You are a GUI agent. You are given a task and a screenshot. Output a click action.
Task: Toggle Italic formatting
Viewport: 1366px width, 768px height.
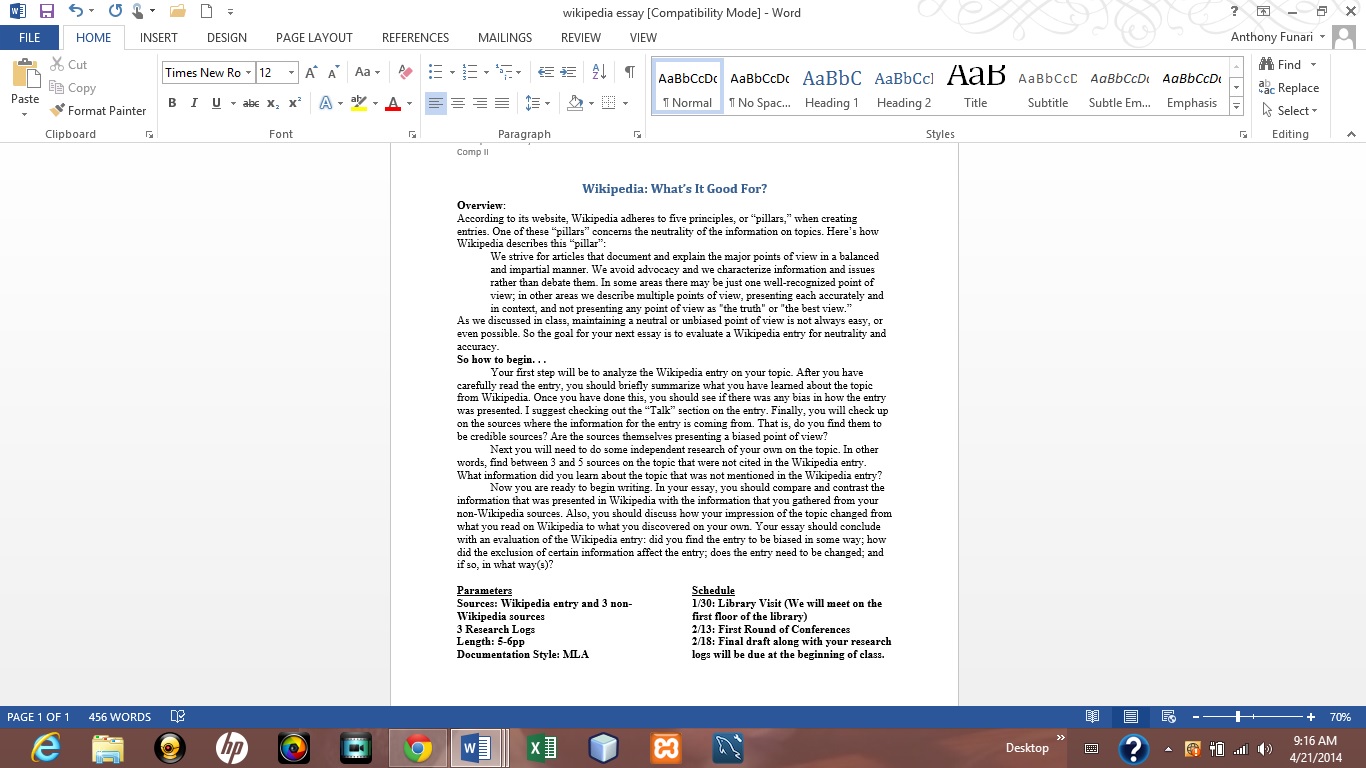194,103
